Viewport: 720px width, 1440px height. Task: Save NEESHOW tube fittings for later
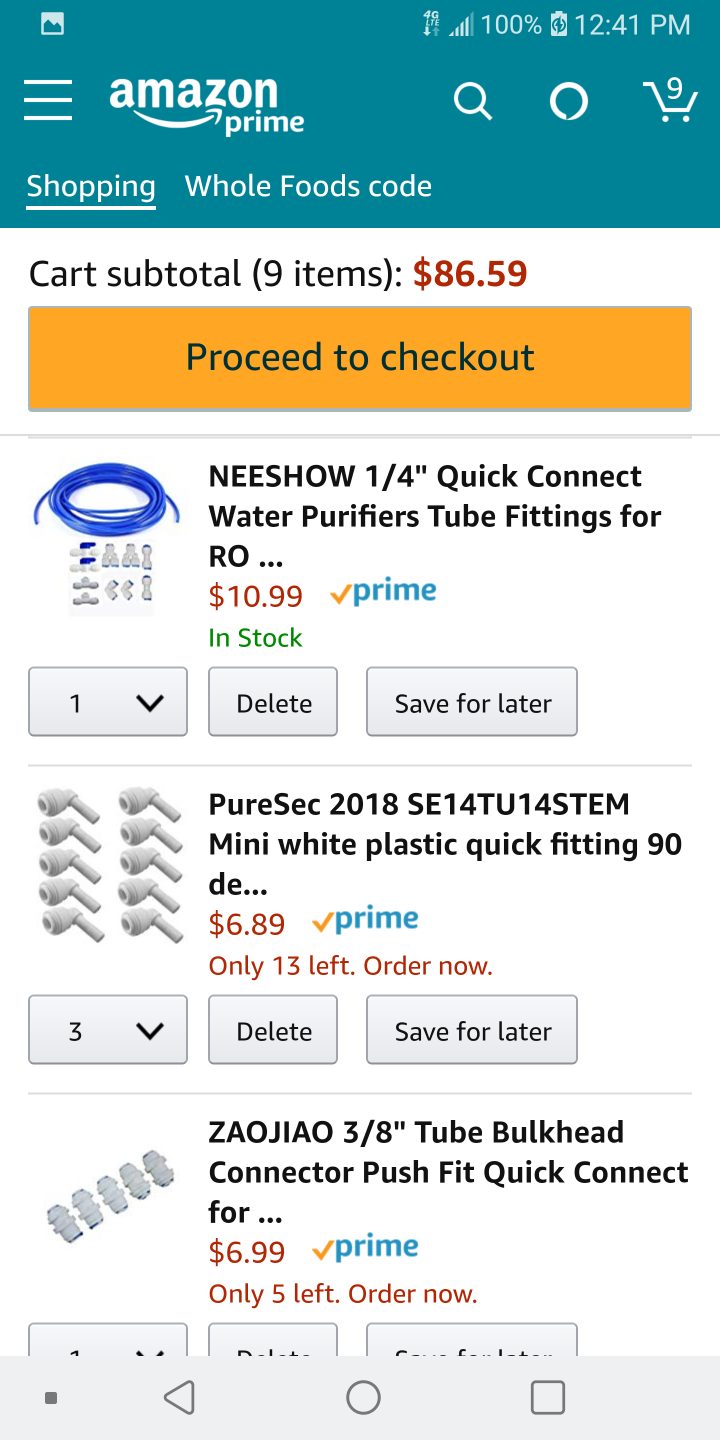click(x=472, y=702)
